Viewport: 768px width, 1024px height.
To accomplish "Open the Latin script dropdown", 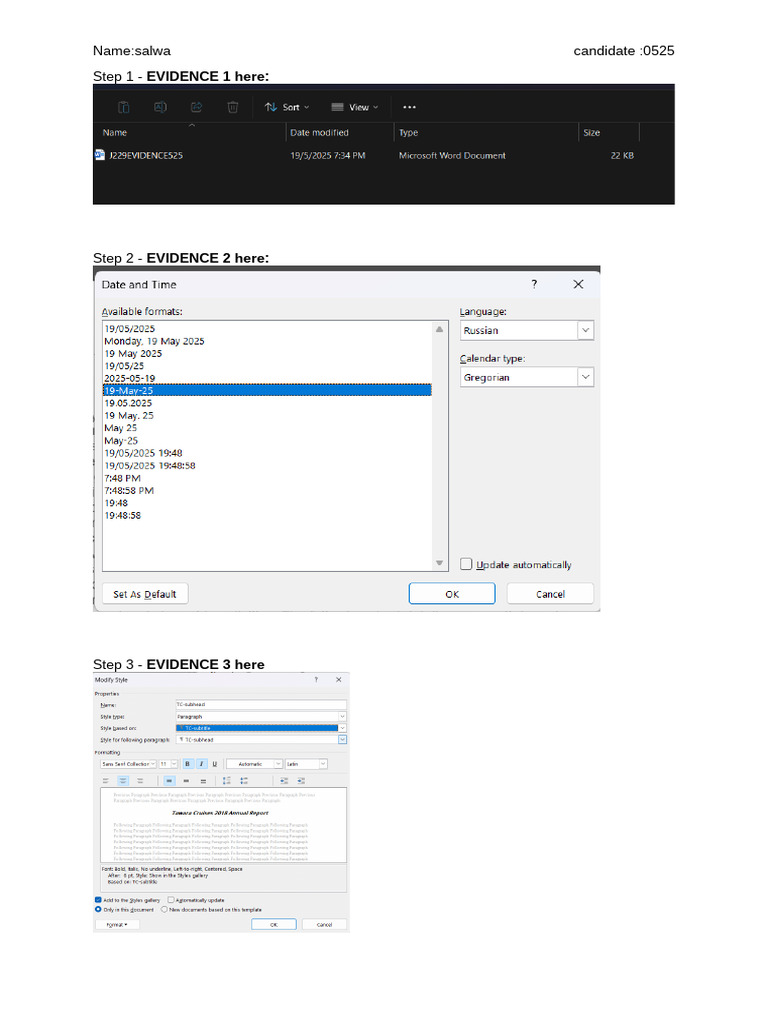I will [x=323, y=763].
